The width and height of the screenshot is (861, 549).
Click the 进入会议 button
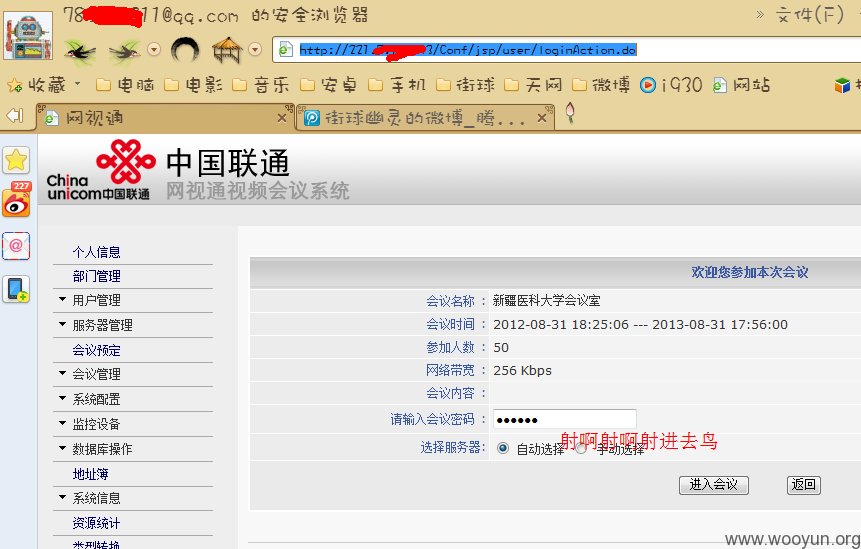[714, 485]
